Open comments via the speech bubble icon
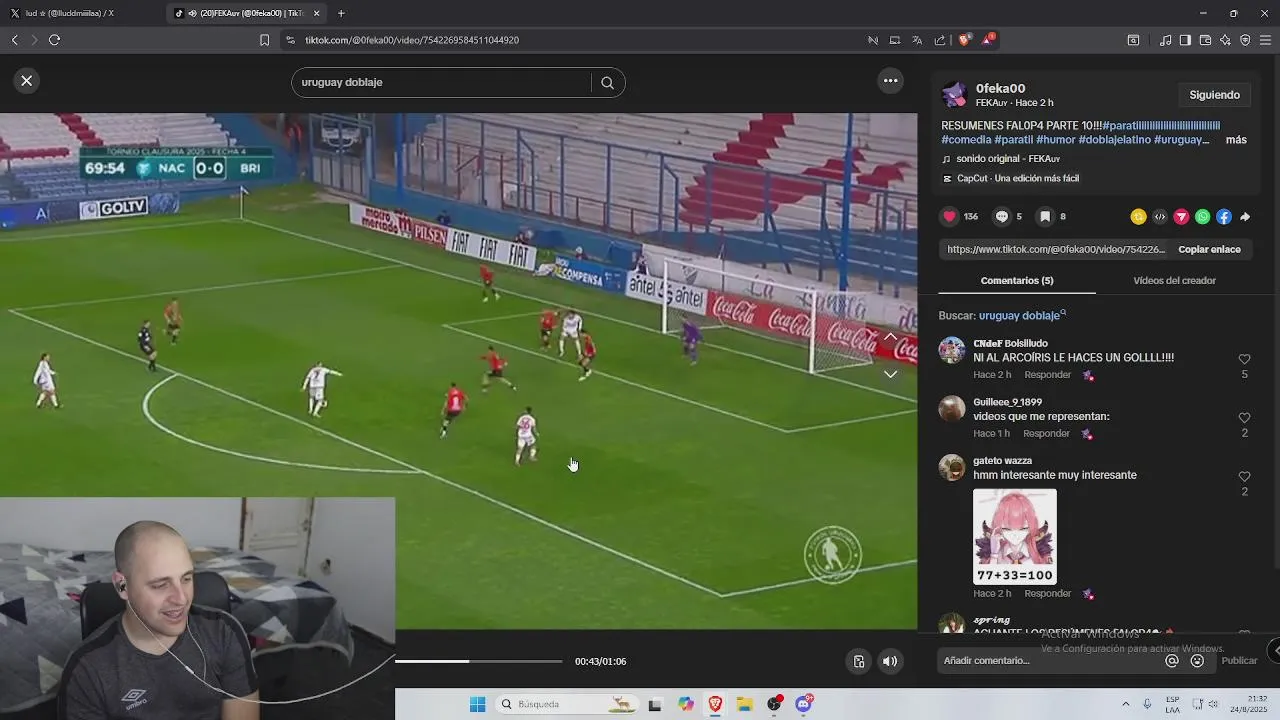This screenshot has width=1280, height=720. (1001, 216)
